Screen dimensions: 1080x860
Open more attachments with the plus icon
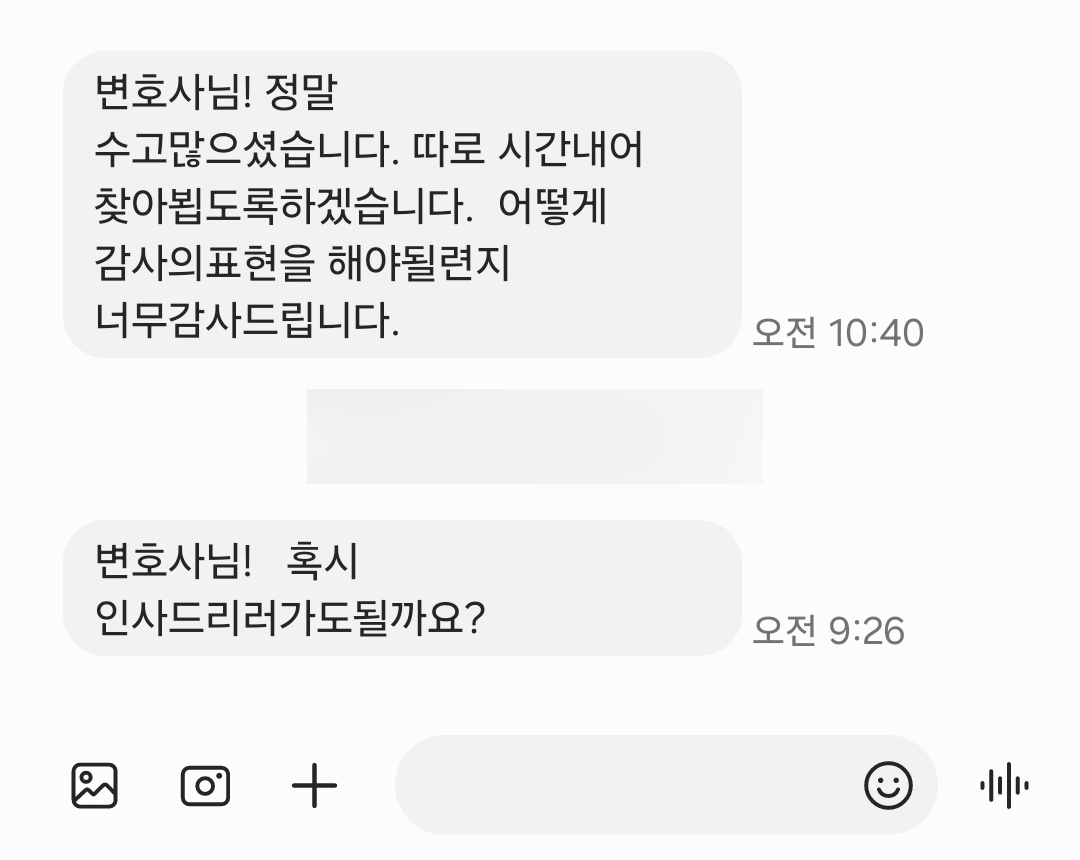(x=314, y=785)
